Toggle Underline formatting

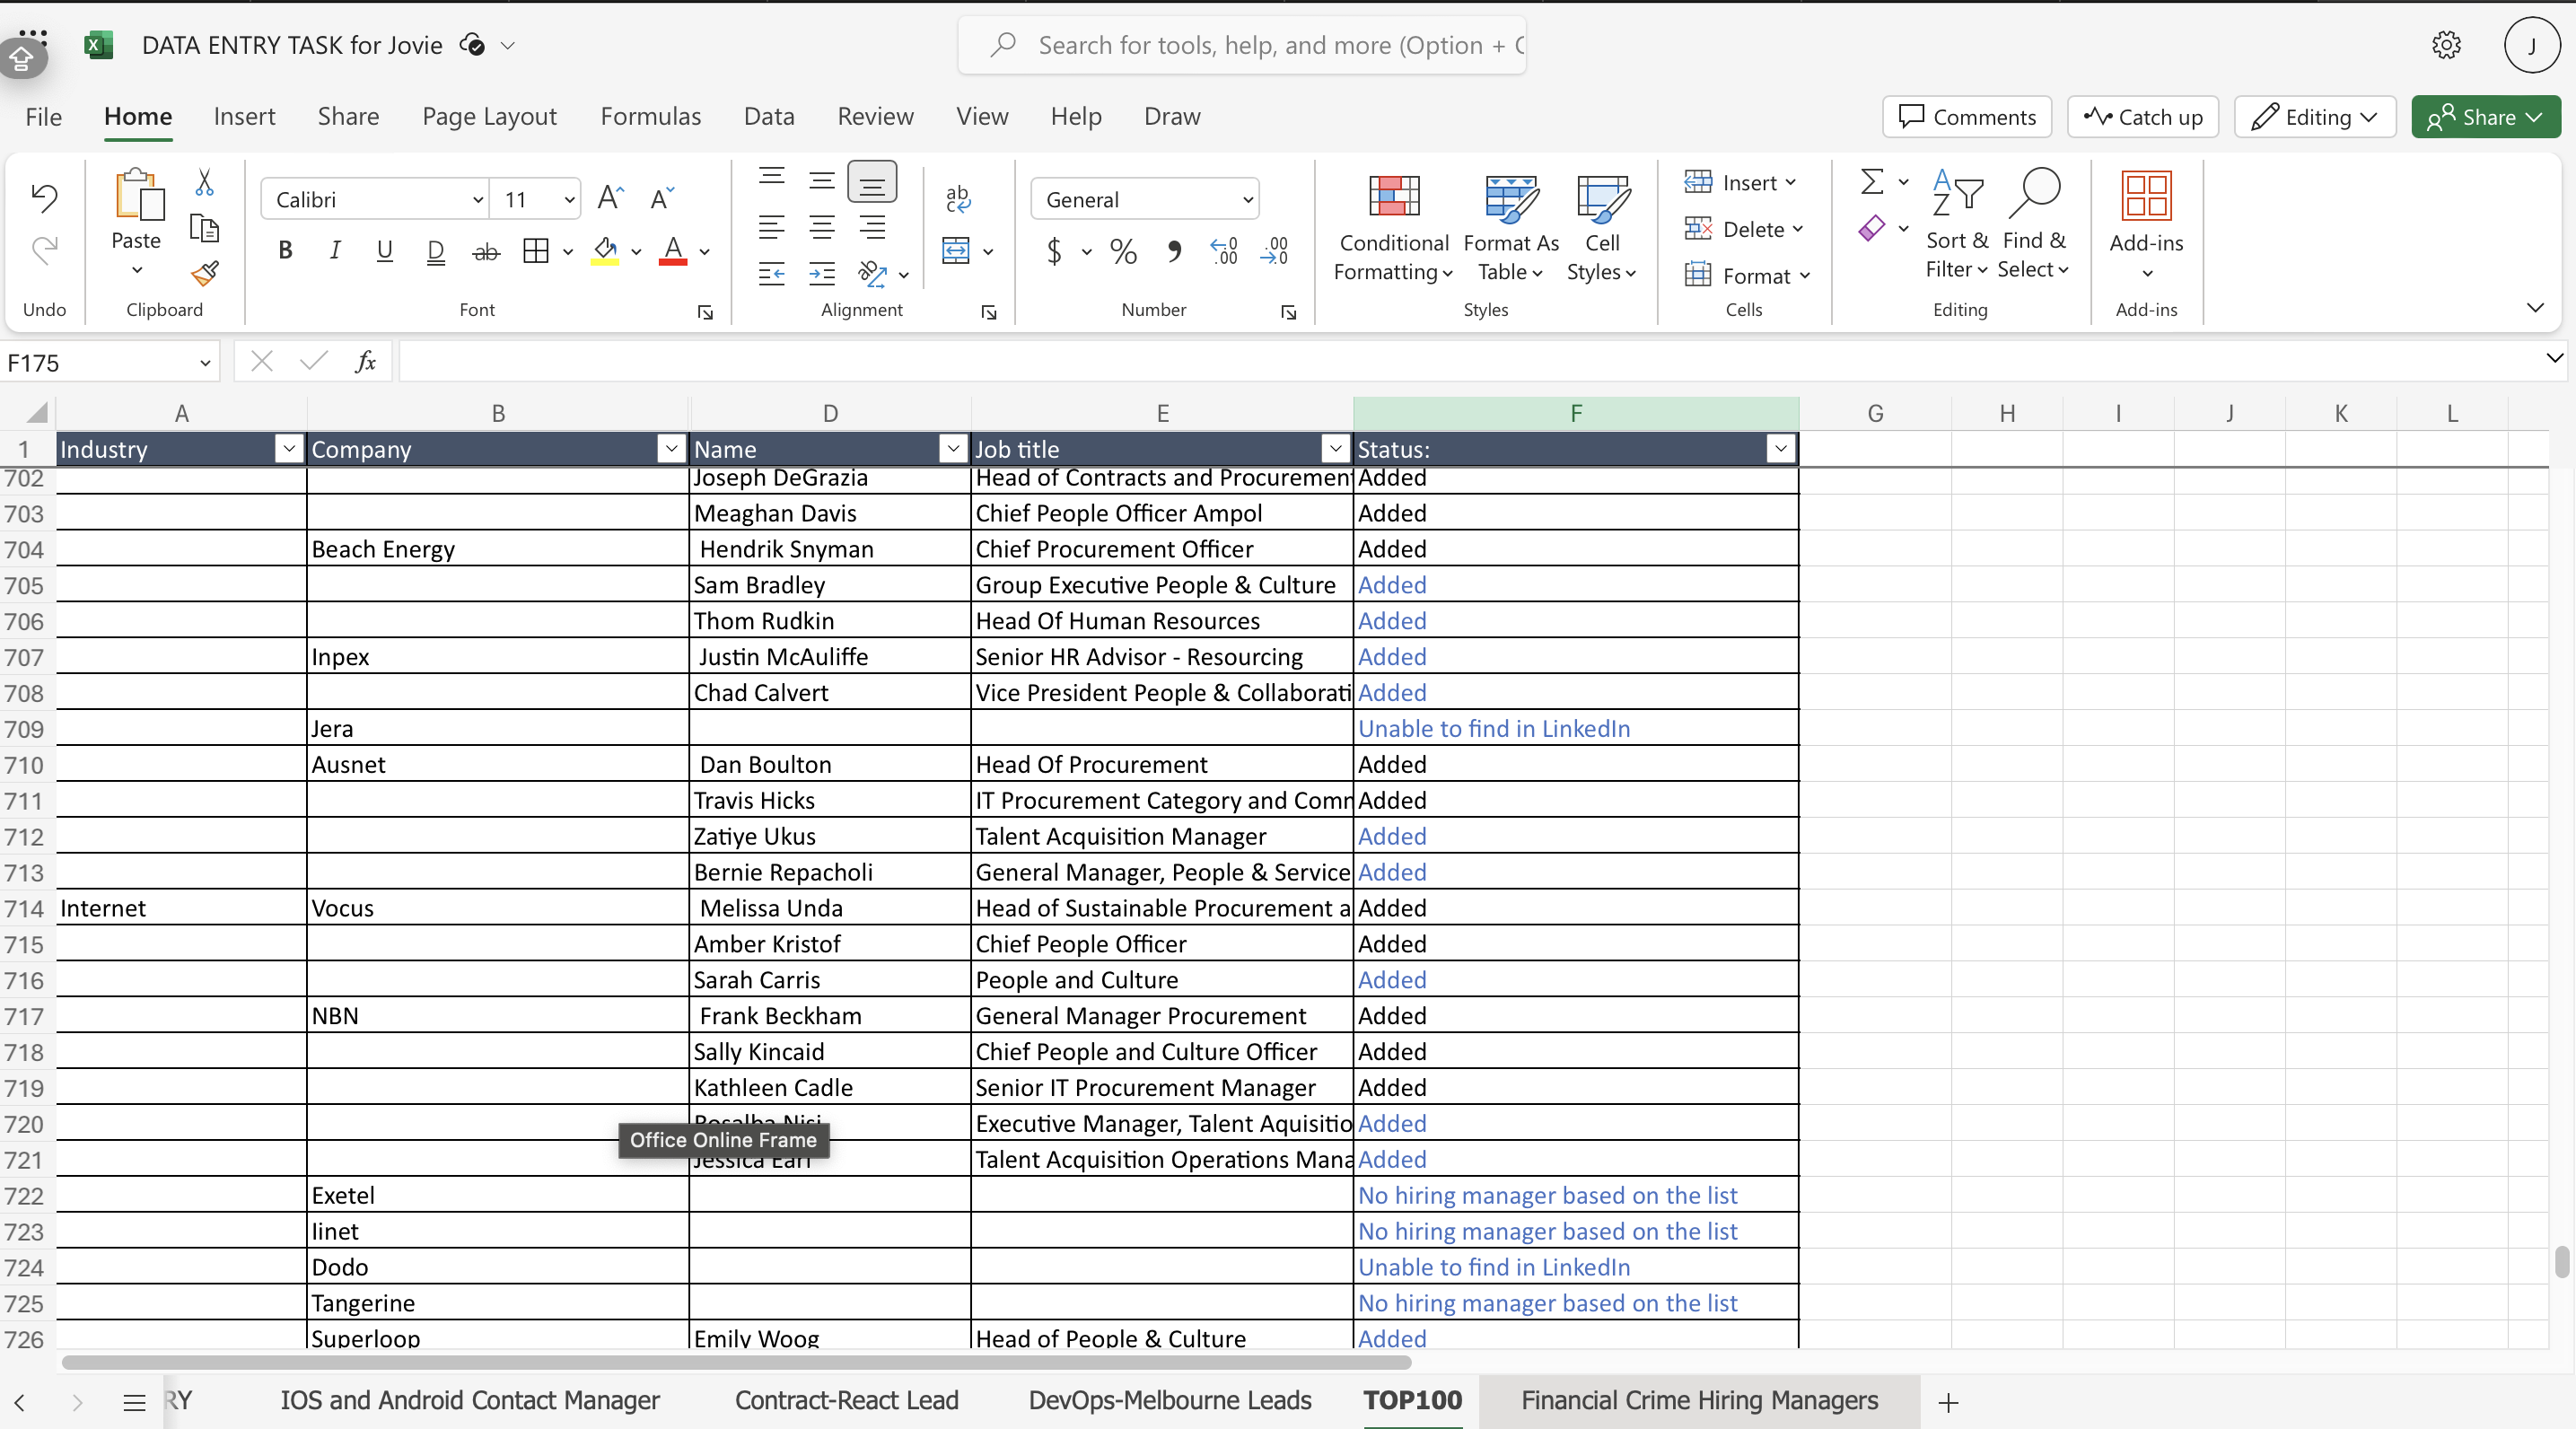tap(384, 251)
